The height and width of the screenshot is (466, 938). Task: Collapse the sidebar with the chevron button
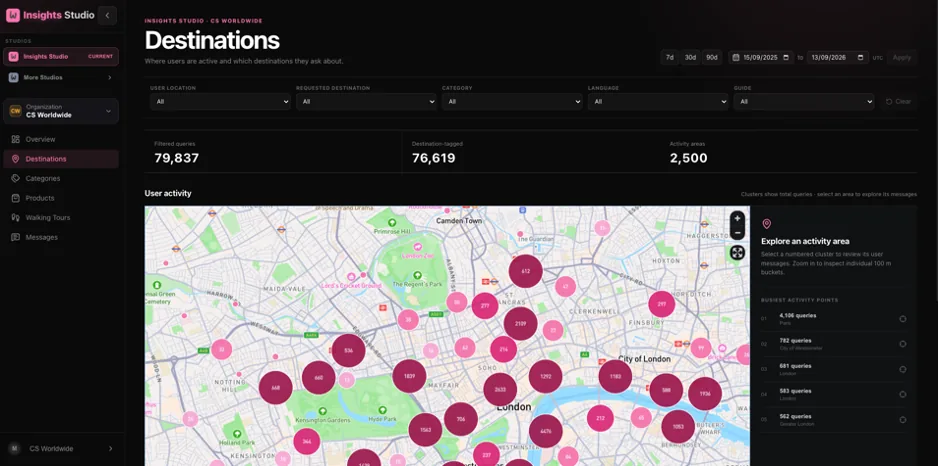click(x=107, y=16)
